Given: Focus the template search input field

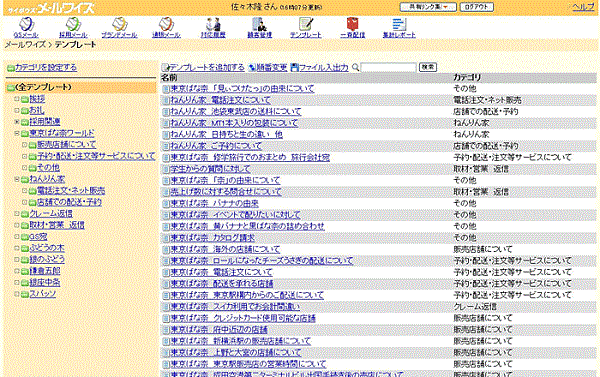Looking at the screenshot, I should click(x=388, y=67).
